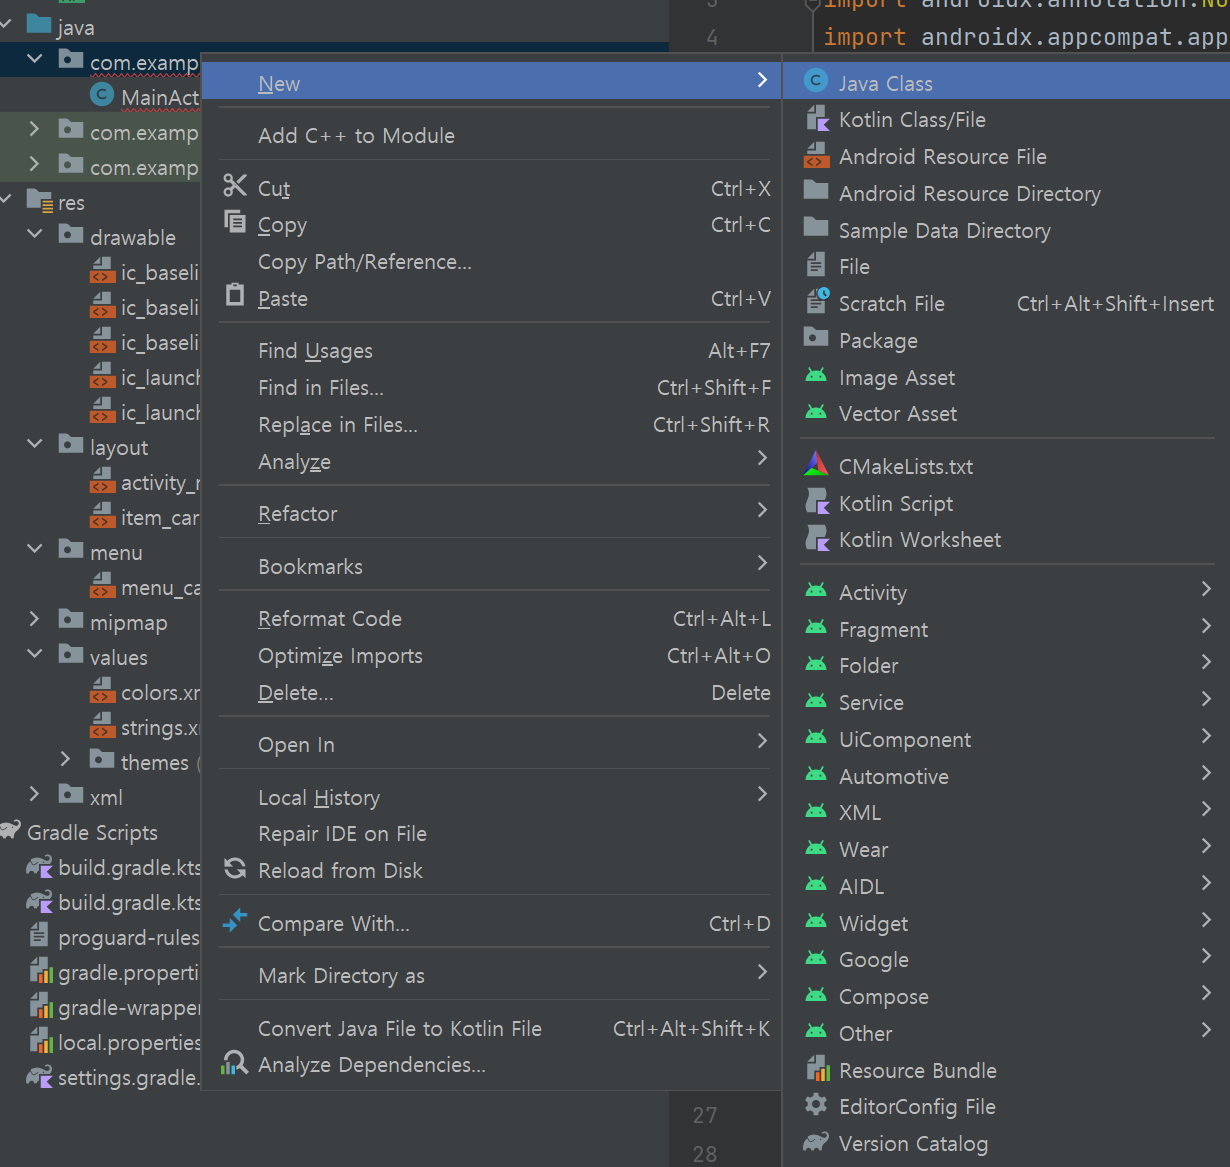Screen dimensions: 1230x1167
Task: Click the Java Class icon in New submenu
Action: click(816, 82)
